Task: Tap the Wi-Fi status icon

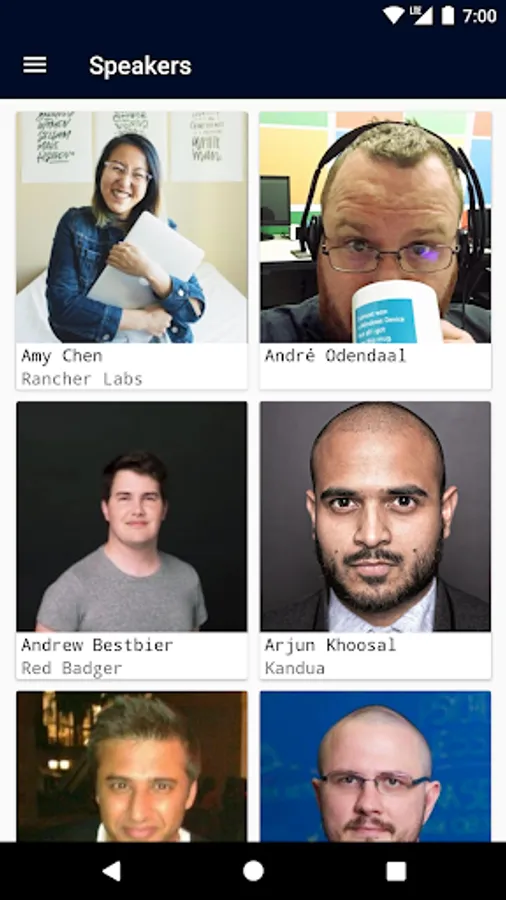Action: pos(394,15)
